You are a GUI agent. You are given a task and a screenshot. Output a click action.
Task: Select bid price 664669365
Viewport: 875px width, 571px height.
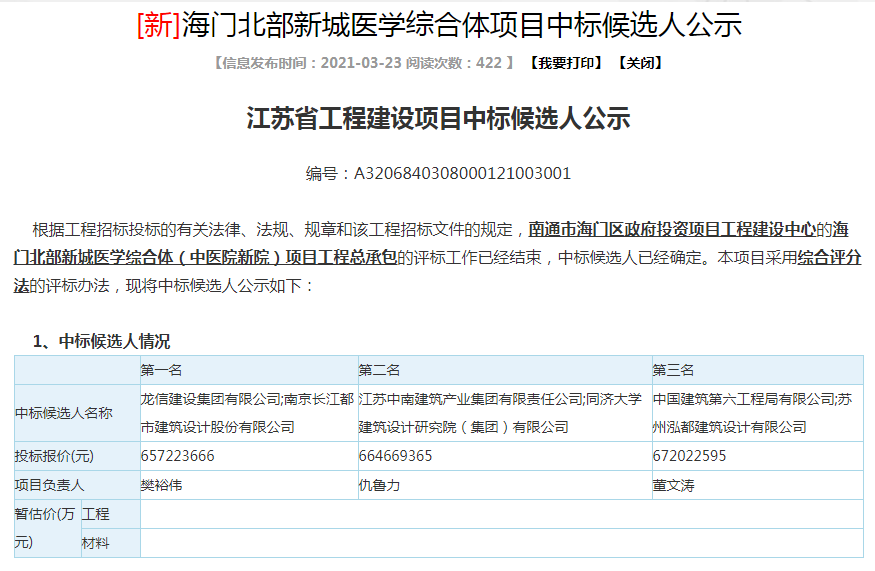[395, 456]
